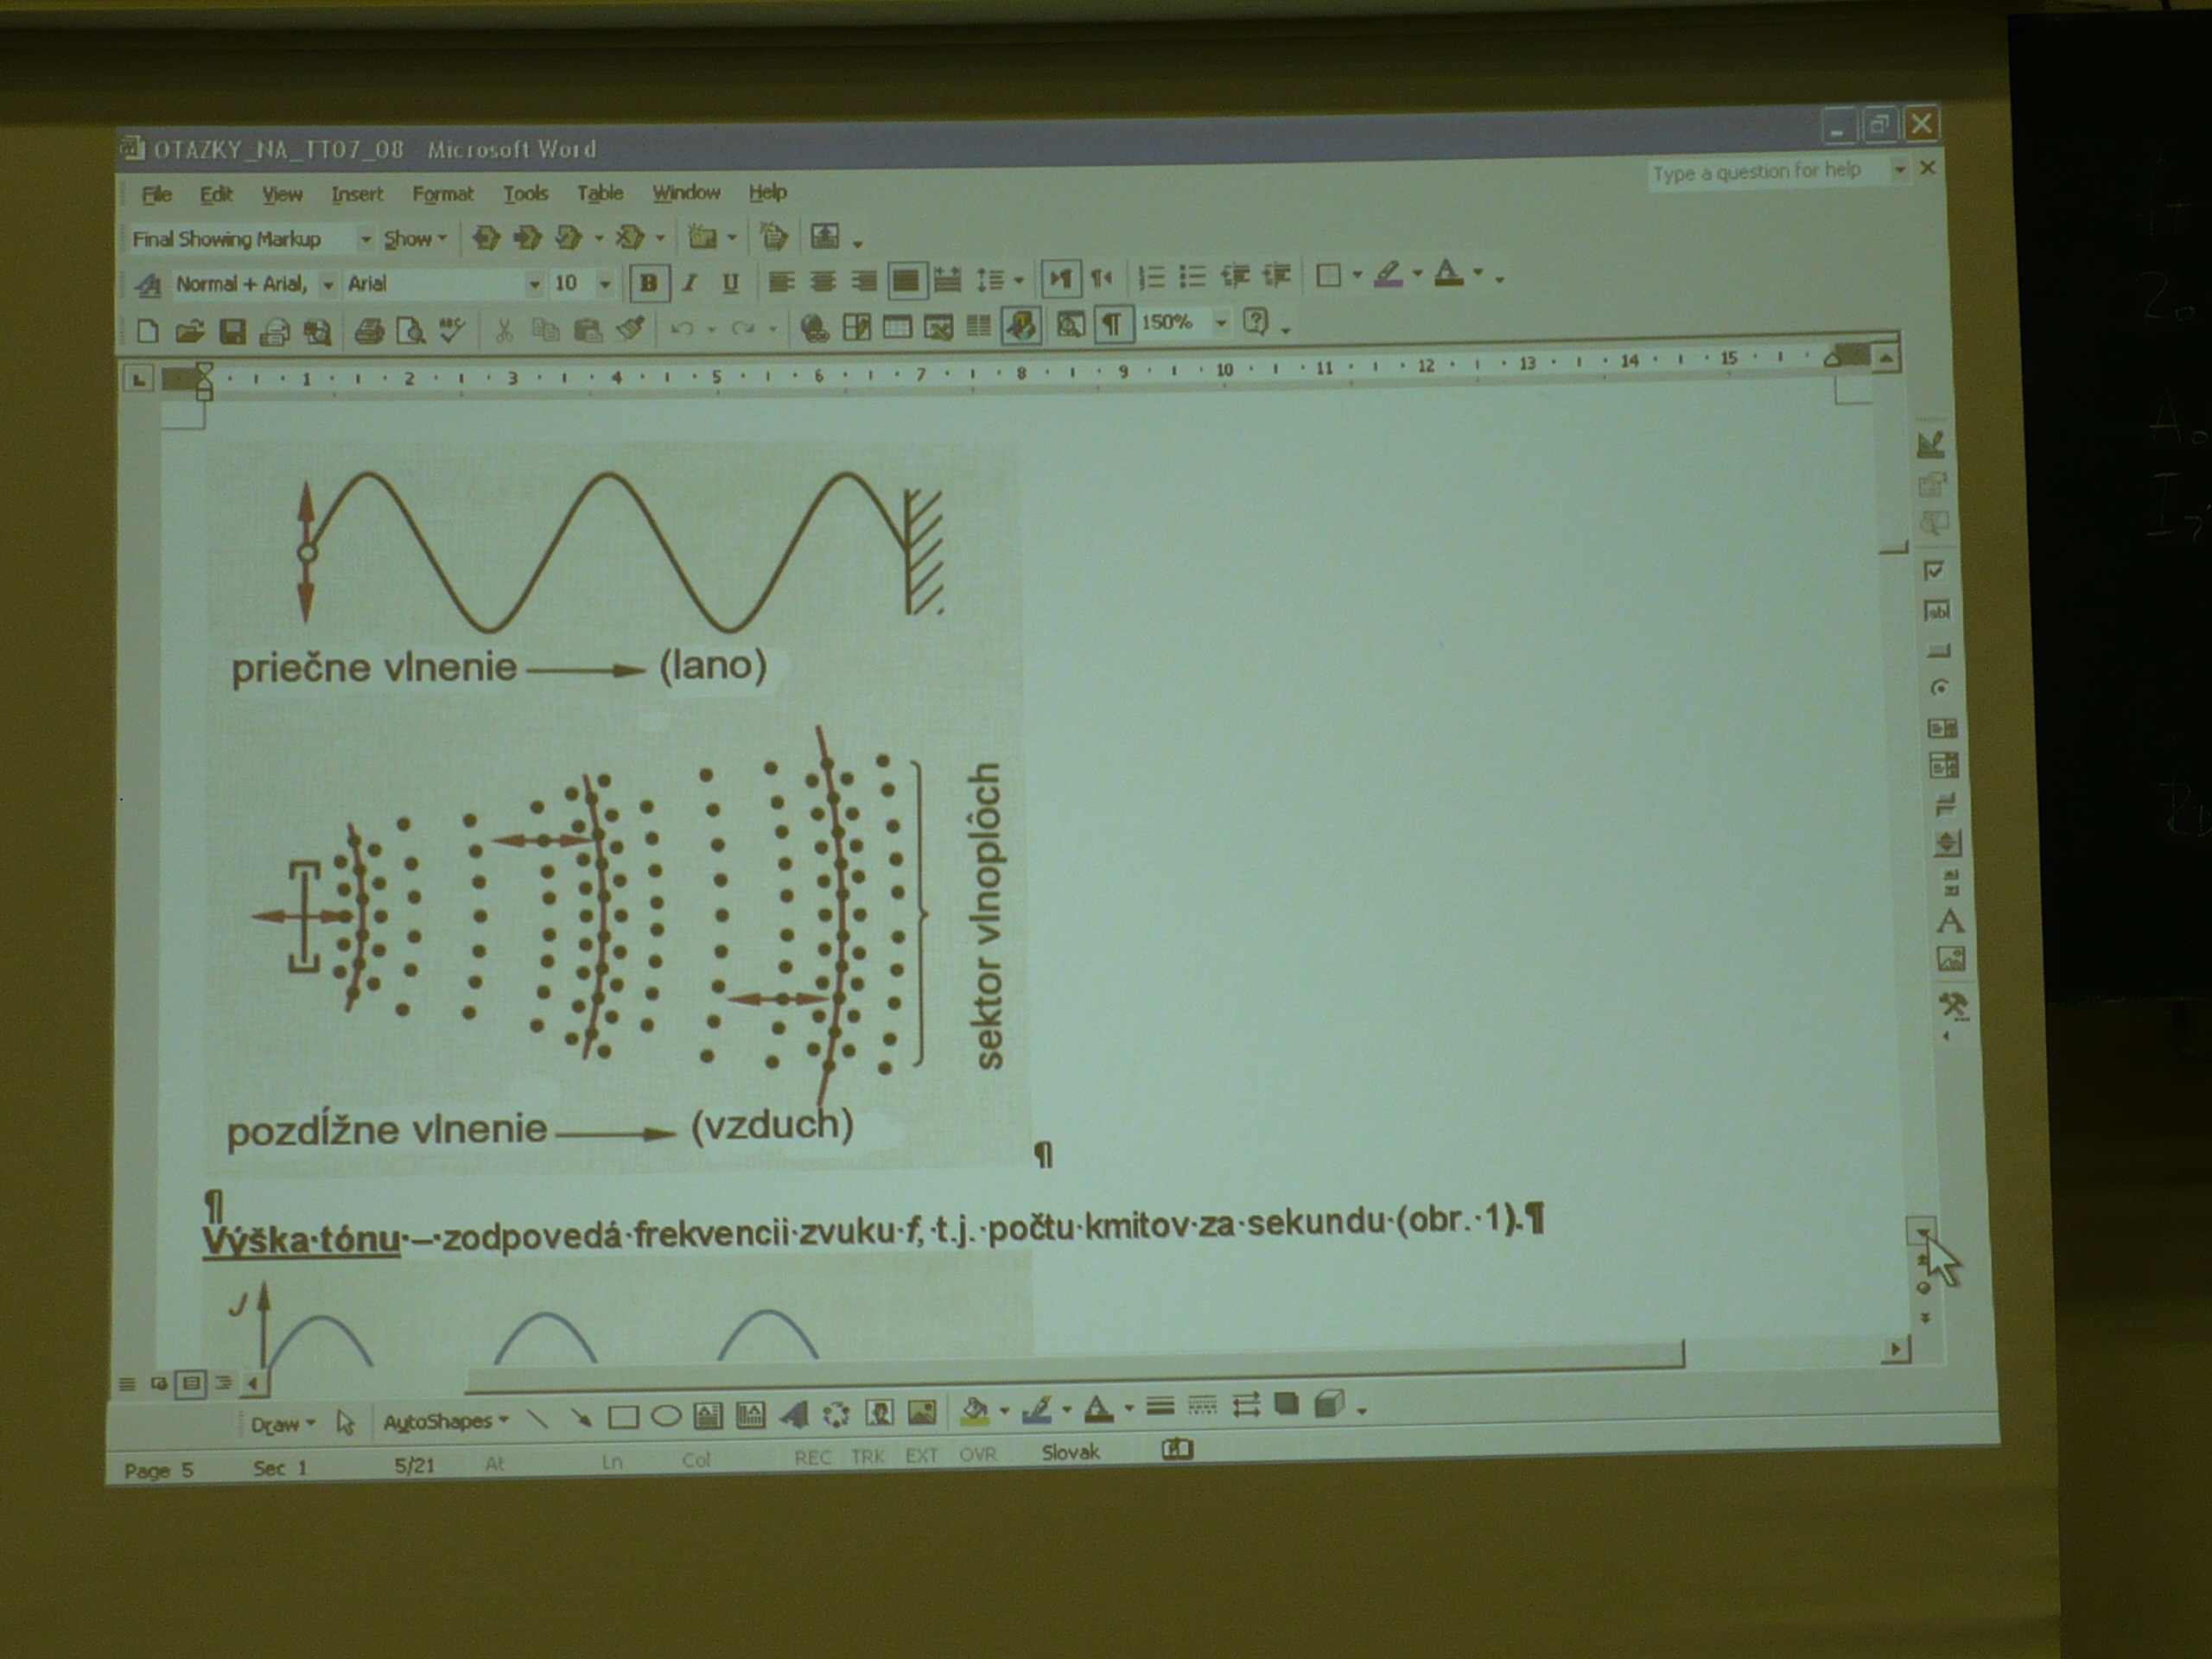Click the numbered list icon
This screenshot has width=2212, height=1659.
(1151, 277)
